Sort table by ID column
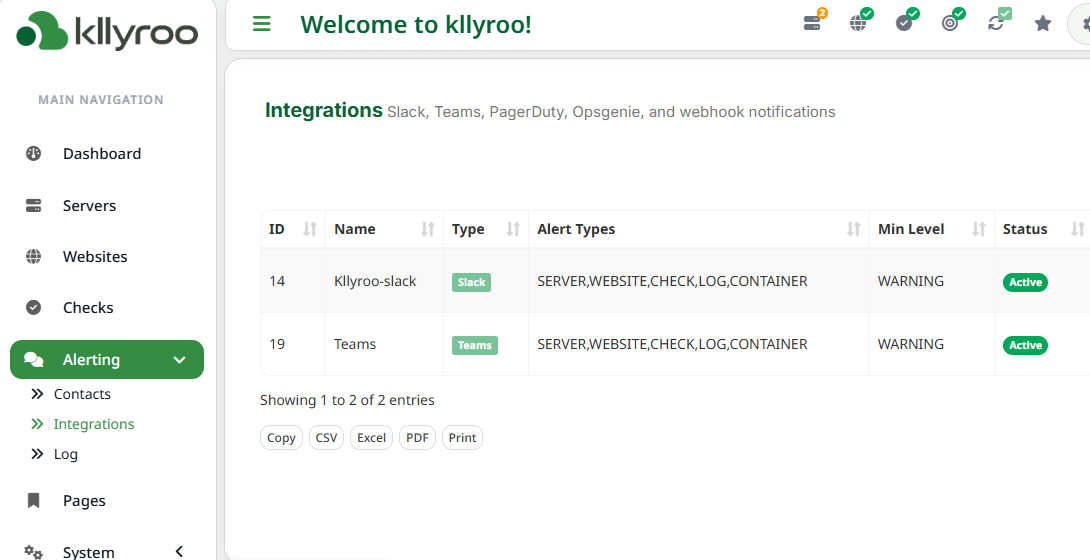This screenshot has height=560, width=1090. point(310,229)
